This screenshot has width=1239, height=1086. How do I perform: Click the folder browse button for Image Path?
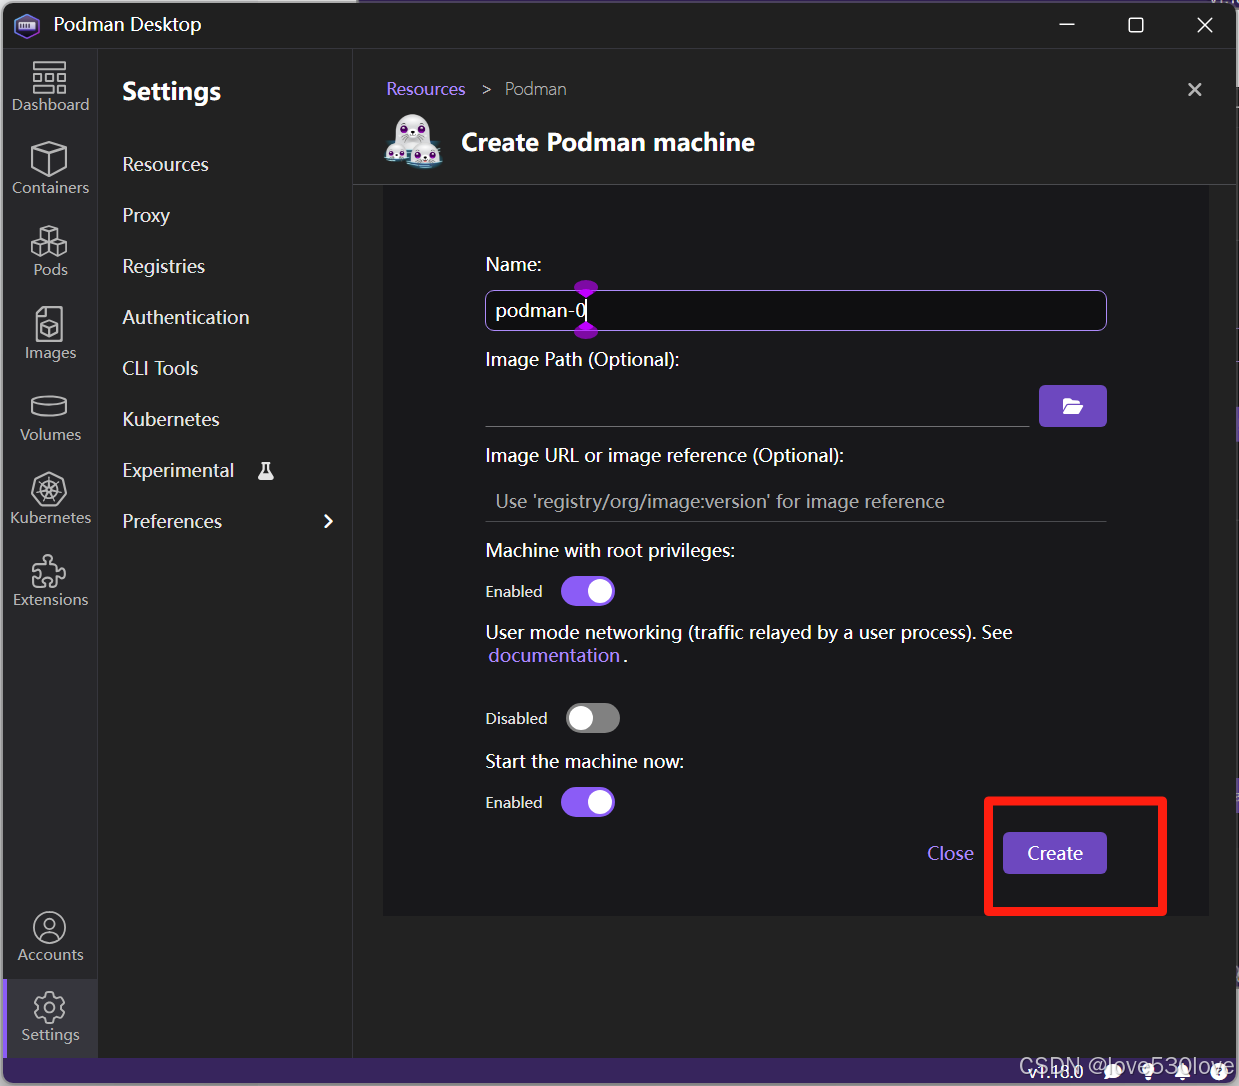click(1072, 406)
